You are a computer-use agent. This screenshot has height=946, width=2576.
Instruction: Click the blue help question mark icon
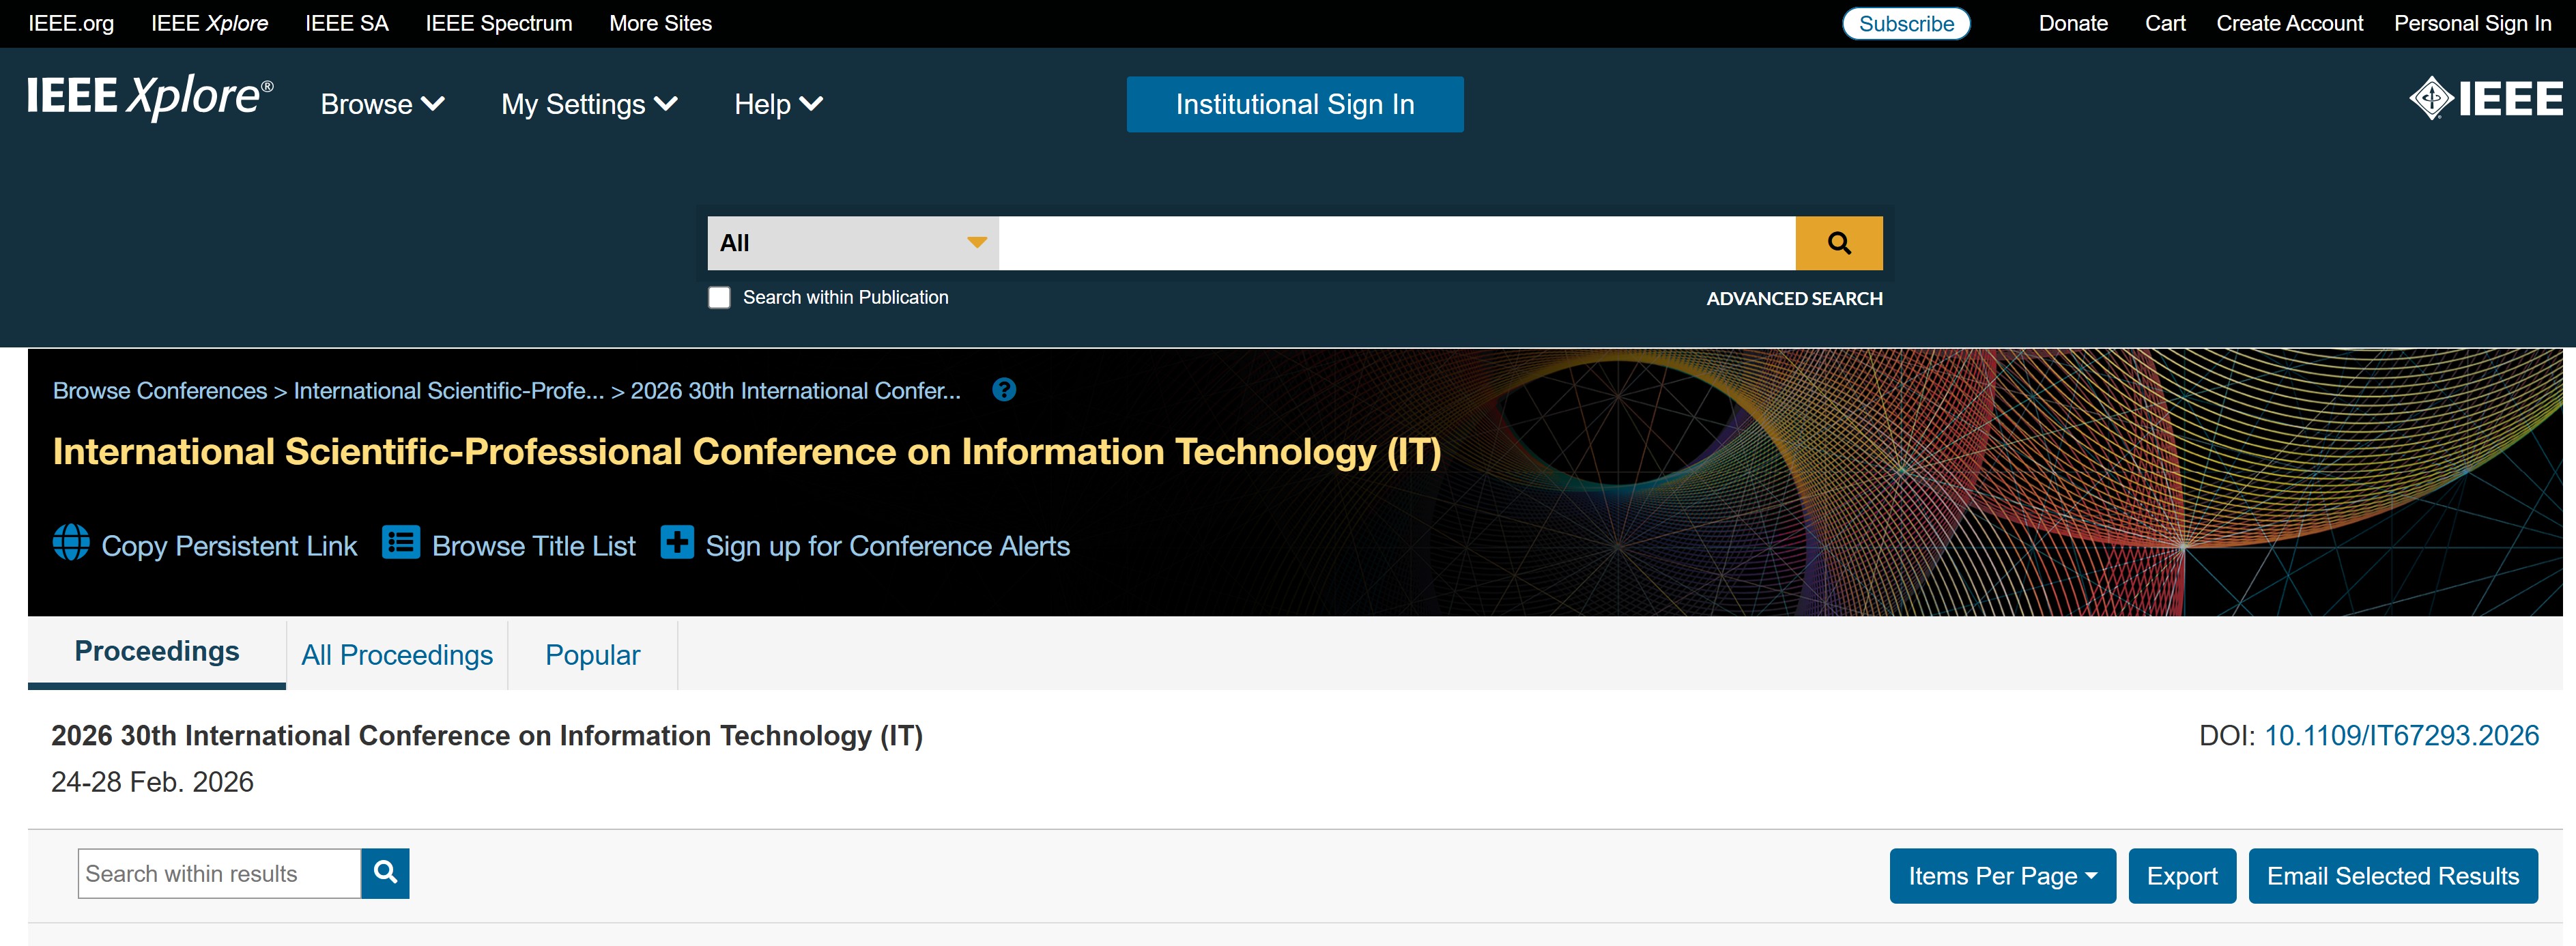pos(1004,390)
